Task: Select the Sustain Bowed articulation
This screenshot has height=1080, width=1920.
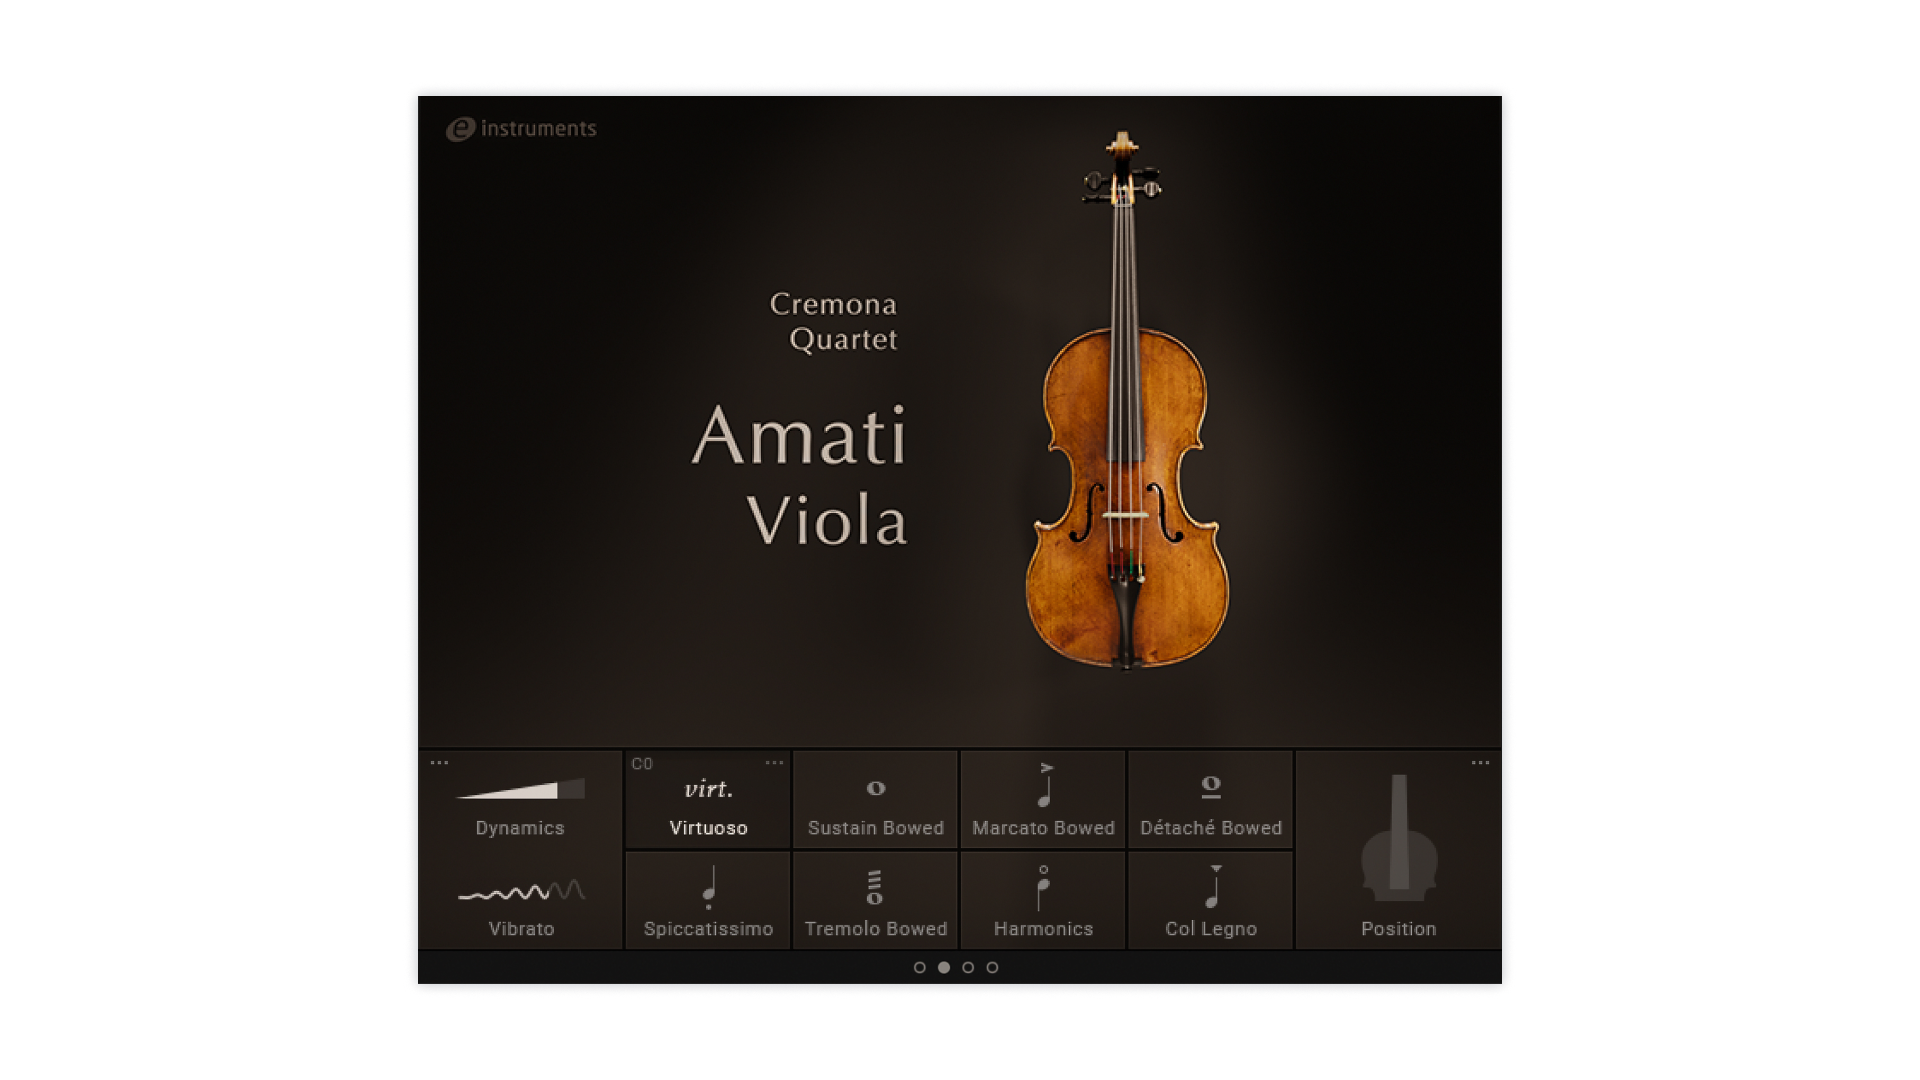Action: click(875, 800)
